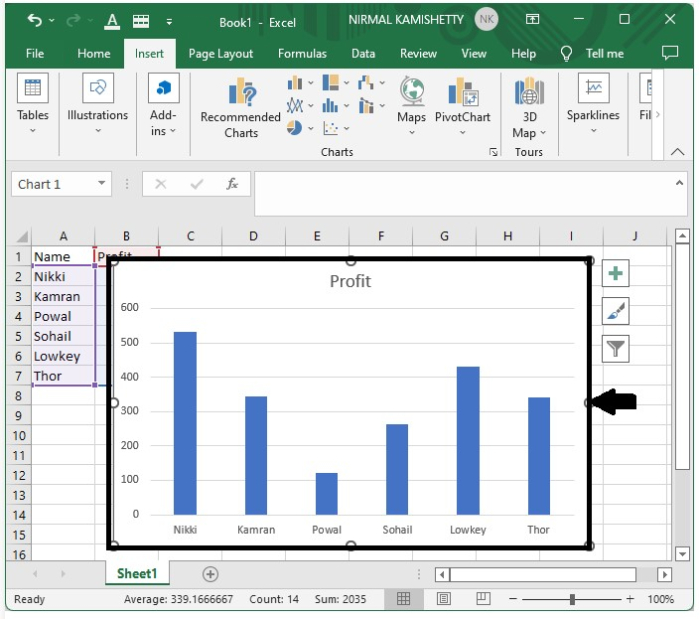Click the Redo arrow icon
The width and height of the screenshot is (700, 619).
(x=74, y=20)
